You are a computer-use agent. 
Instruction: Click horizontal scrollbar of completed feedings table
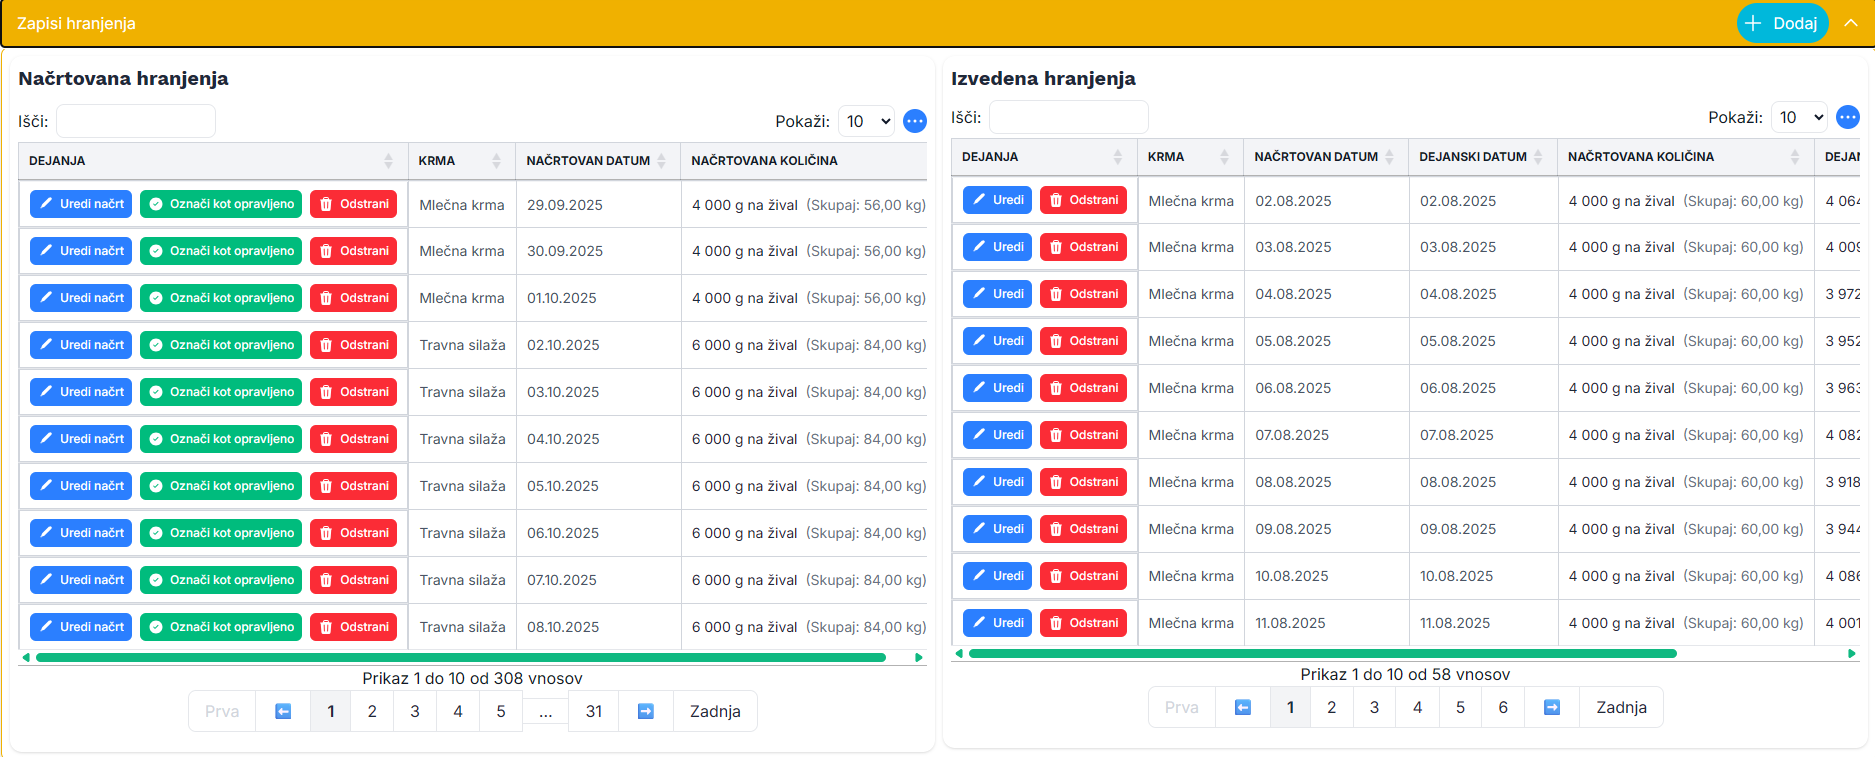[x=1322, y=654]
